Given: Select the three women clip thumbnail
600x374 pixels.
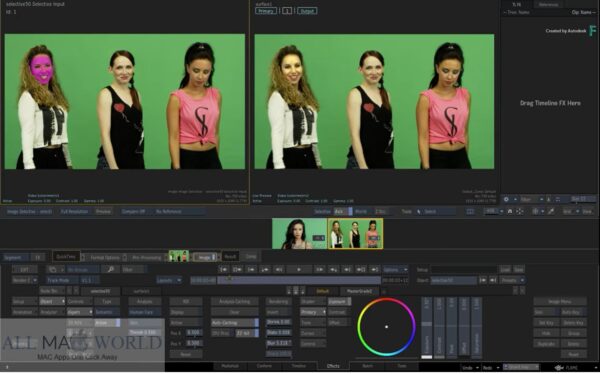Looking at the screenshot, I should click(x=355, y=234).
